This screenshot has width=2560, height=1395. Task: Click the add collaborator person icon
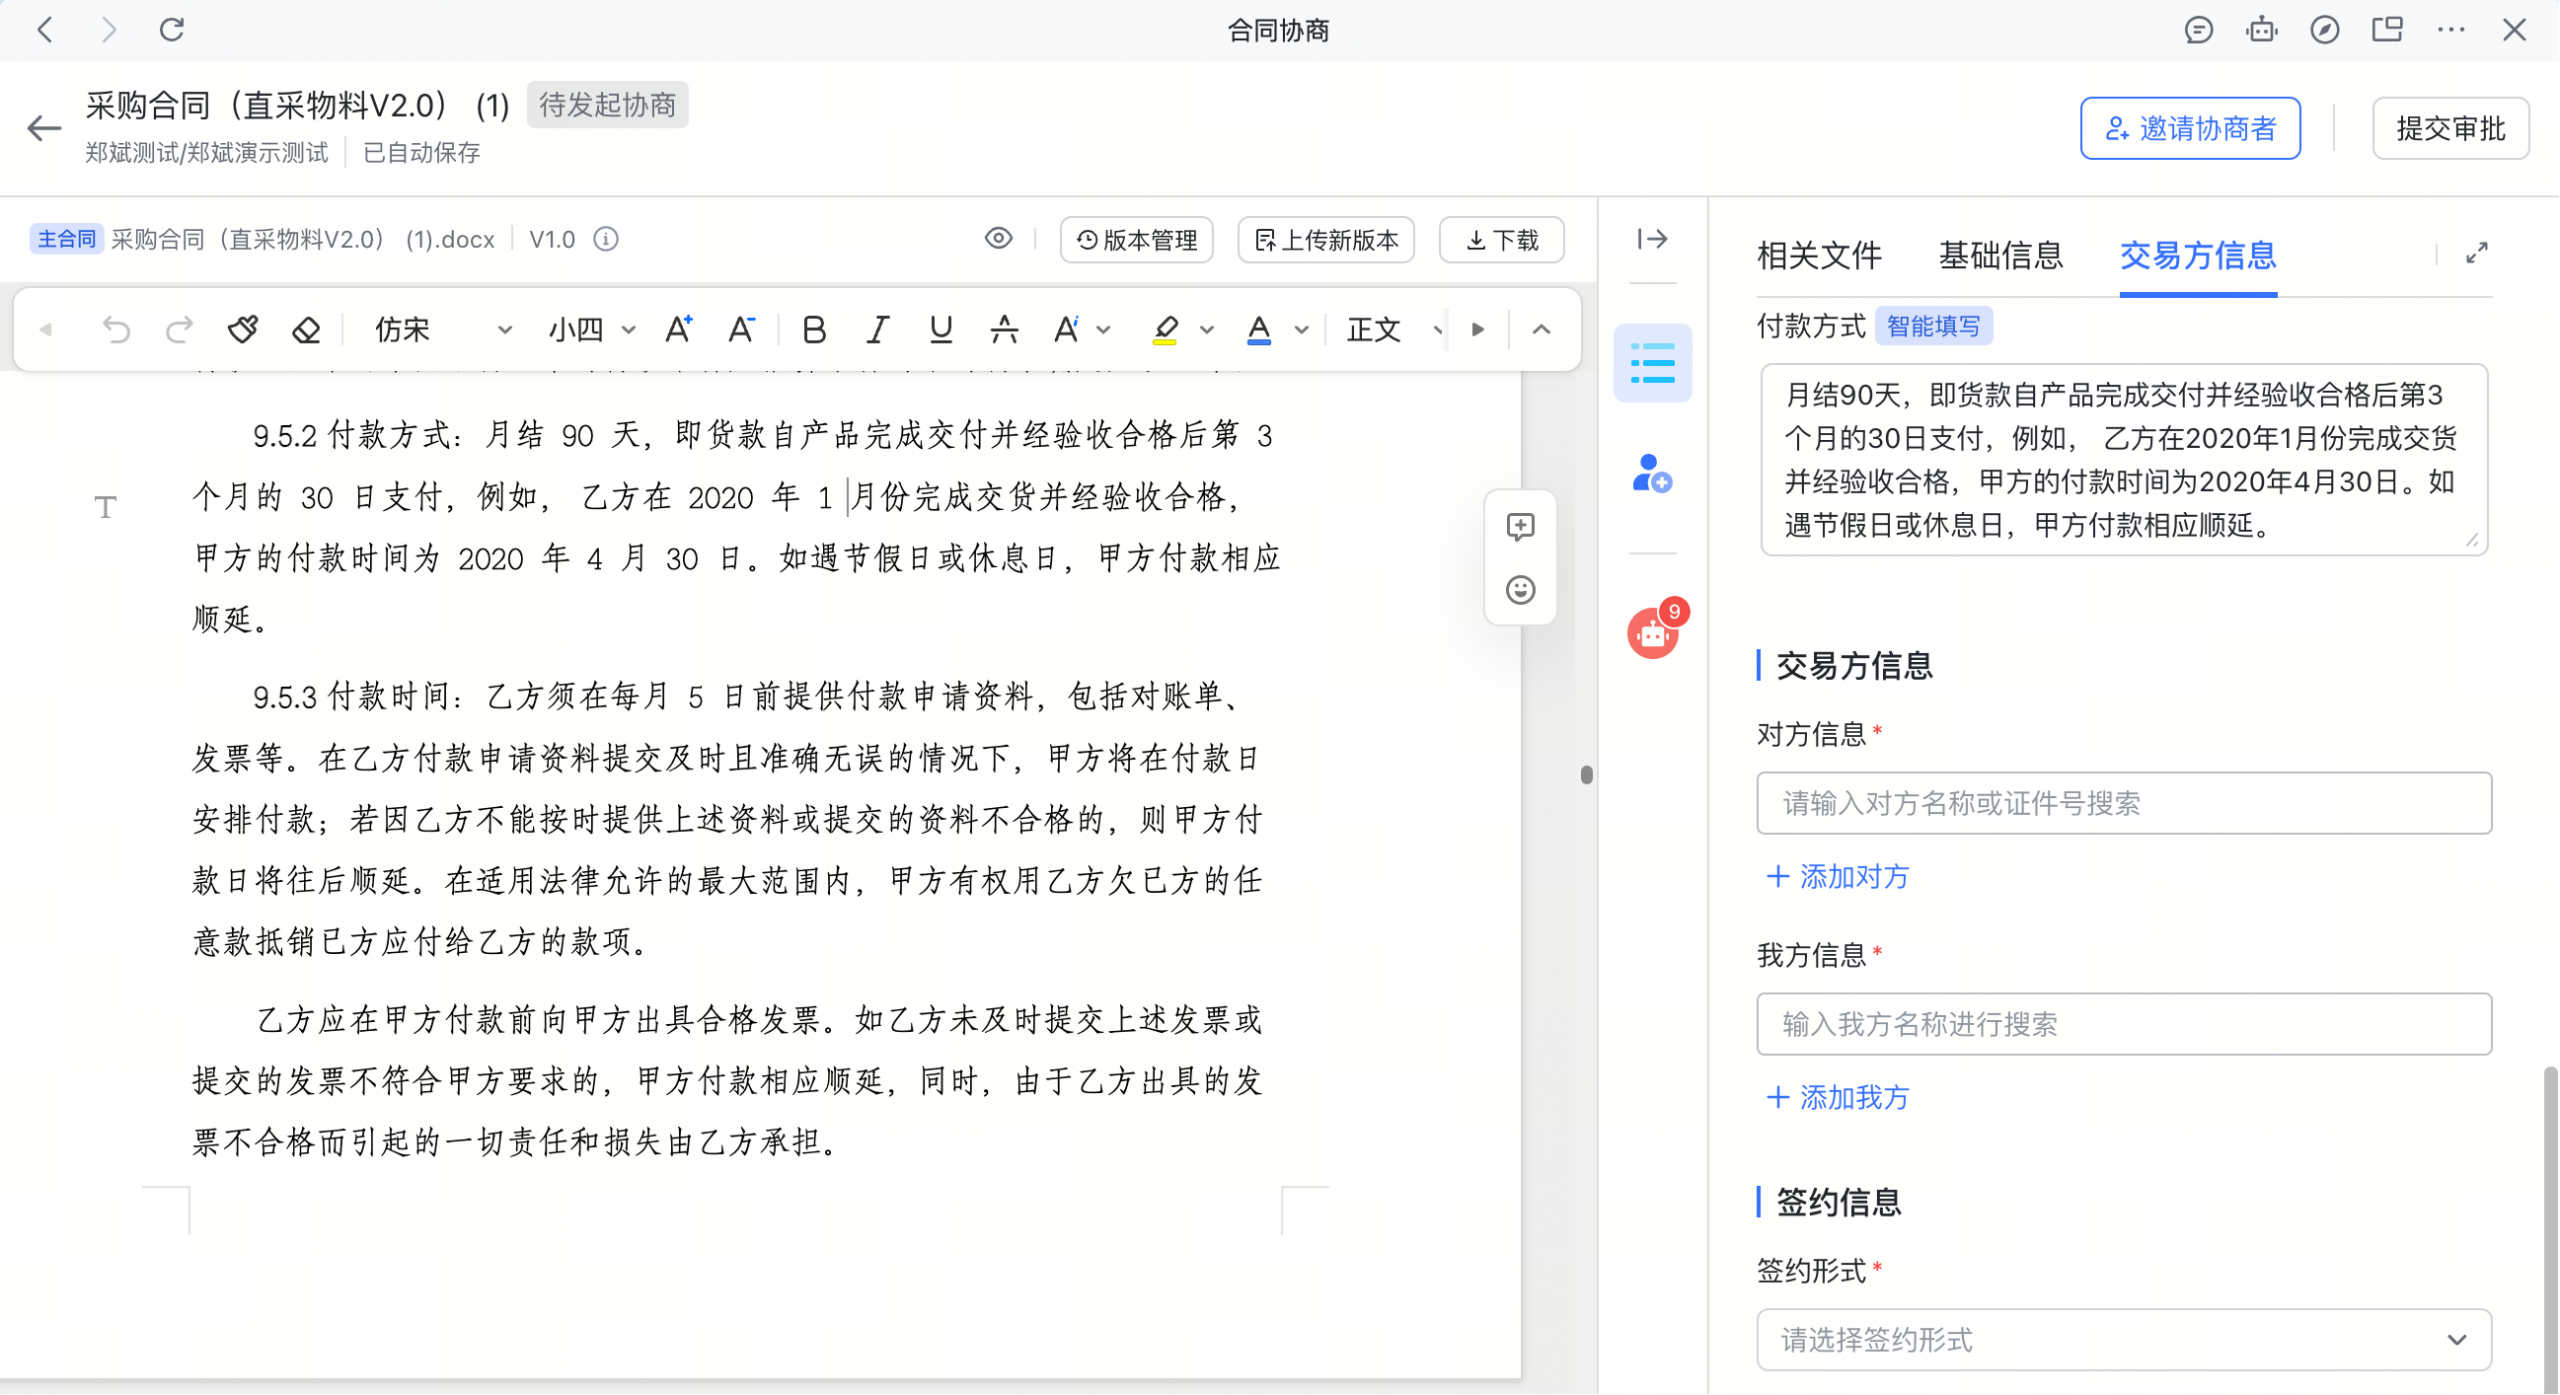point(1652,474)
